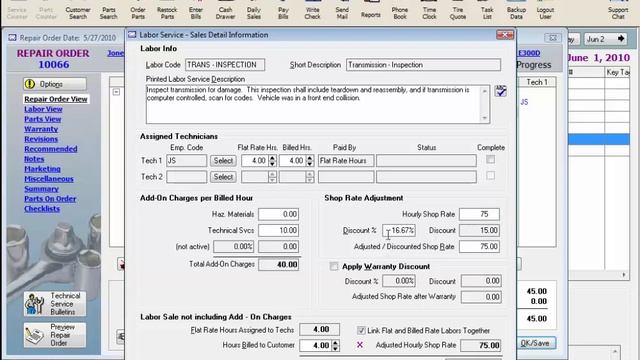Go to Repair Order View
The image size is (640, 360).
click(56, 99)
